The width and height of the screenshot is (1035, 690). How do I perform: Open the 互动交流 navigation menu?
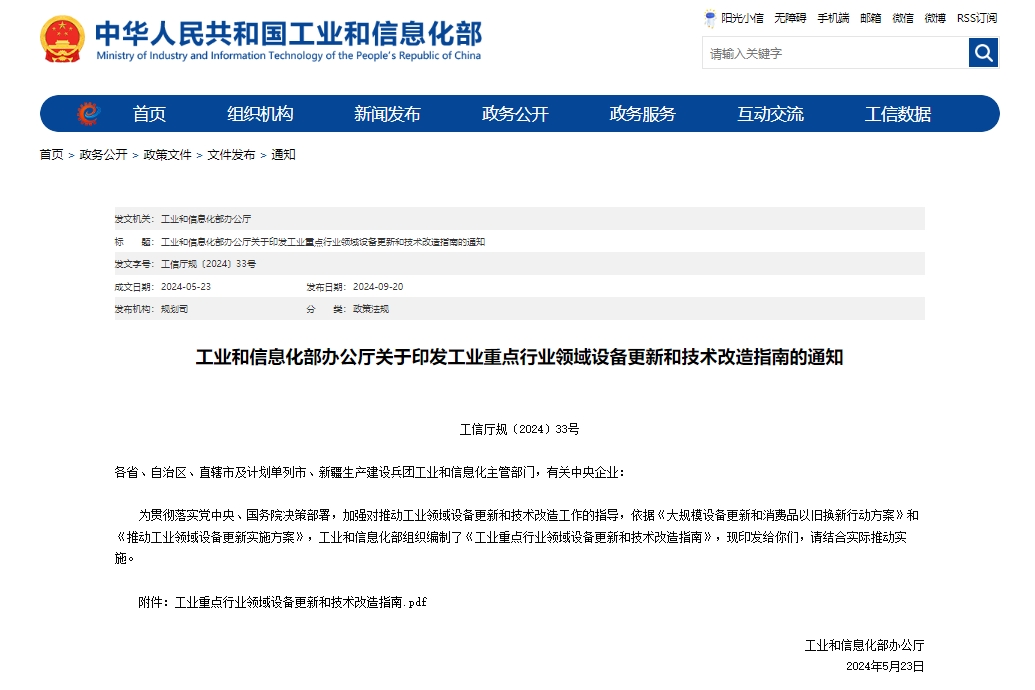769,113
